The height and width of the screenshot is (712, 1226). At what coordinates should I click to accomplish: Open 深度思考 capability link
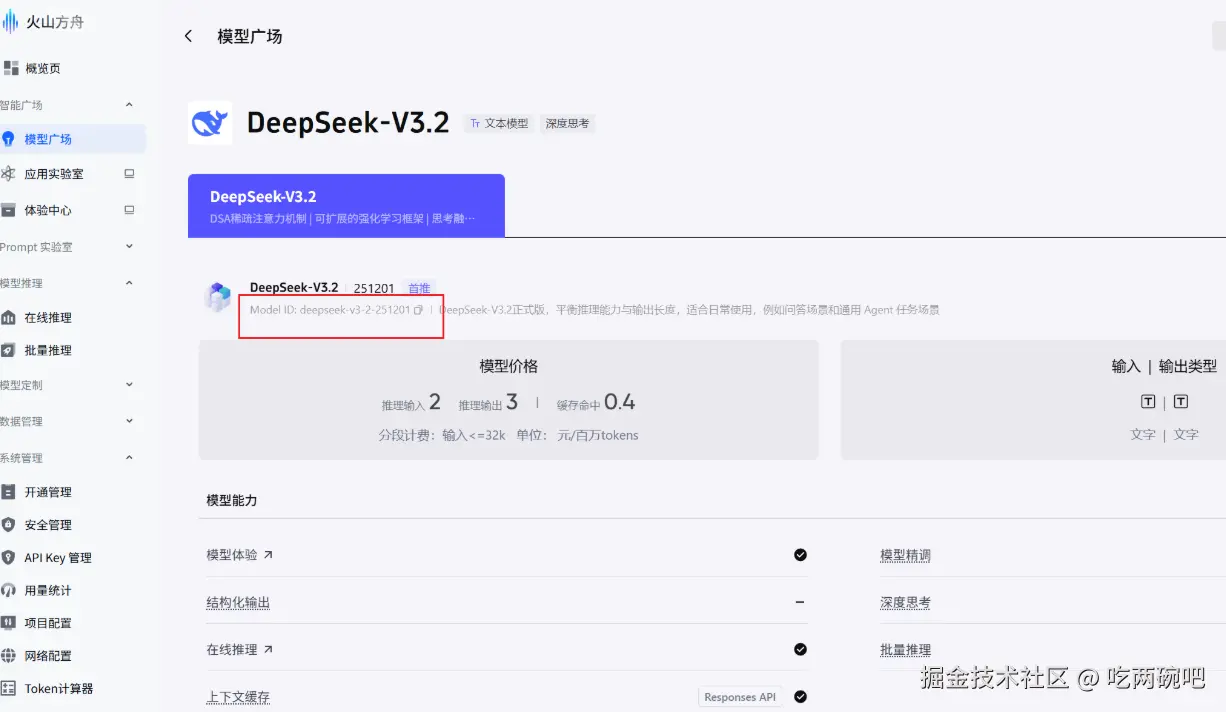905,602
